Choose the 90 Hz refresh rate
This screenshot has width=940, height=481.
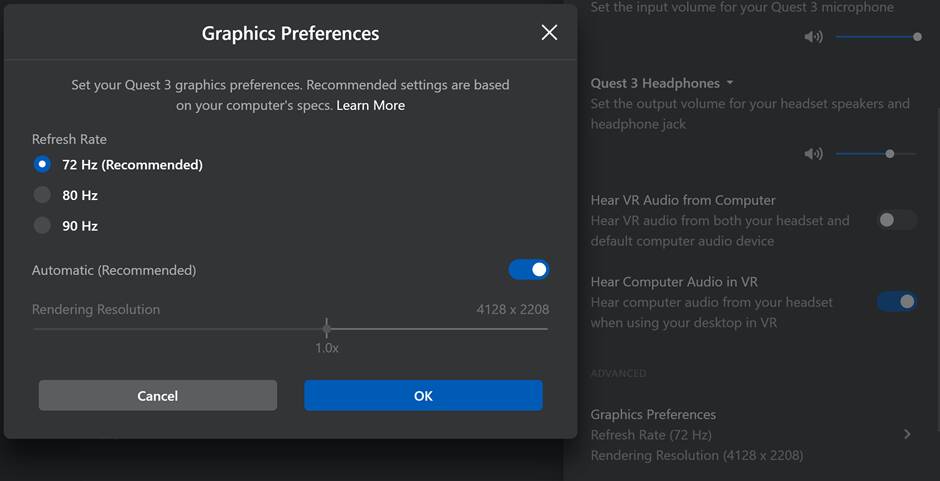pos(42,226)
